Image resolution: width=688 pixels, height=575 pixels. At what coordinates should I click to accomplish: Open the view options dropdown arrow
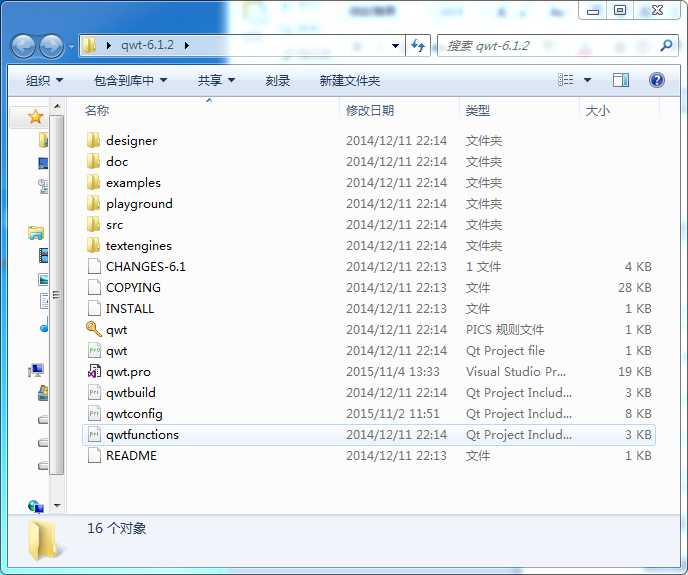588,80
